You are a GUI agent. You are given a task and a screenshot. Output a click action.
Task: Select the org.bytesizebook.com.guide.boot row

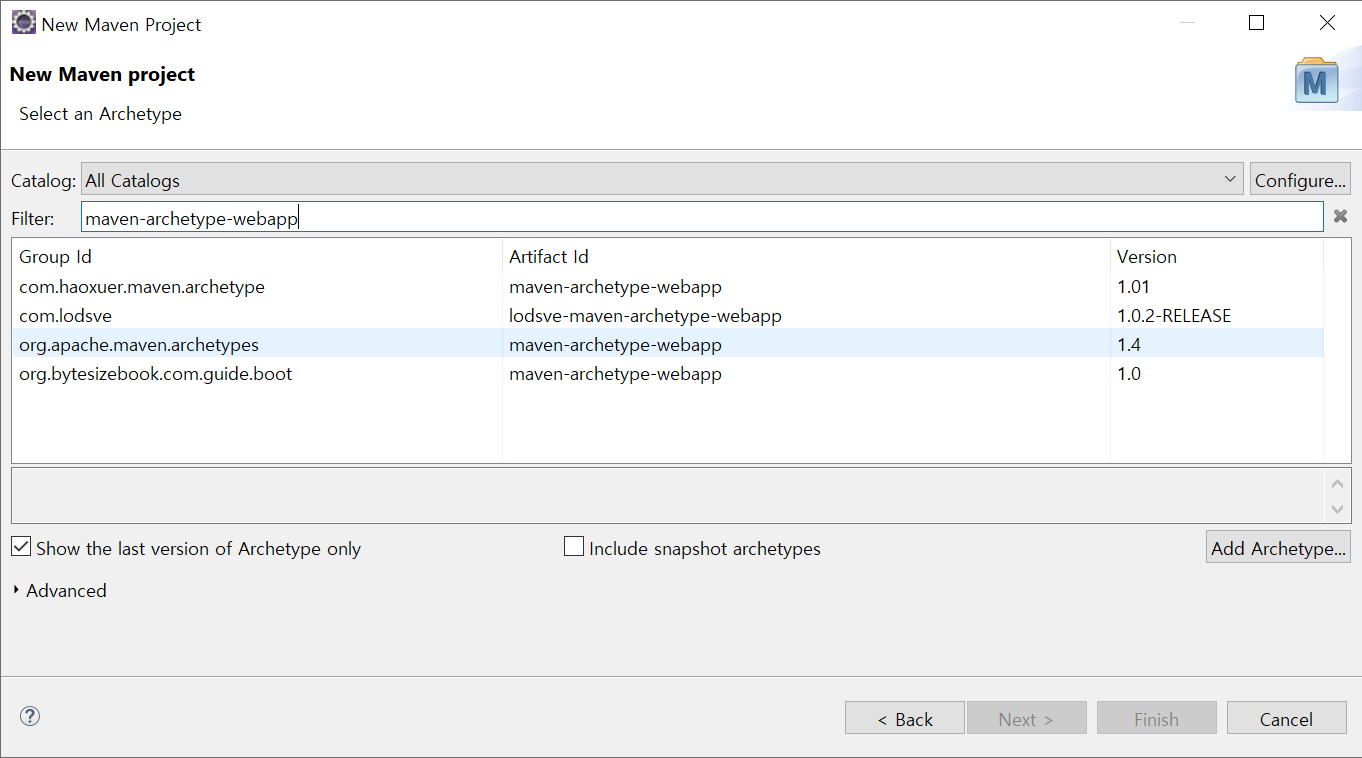coord(668,374)
